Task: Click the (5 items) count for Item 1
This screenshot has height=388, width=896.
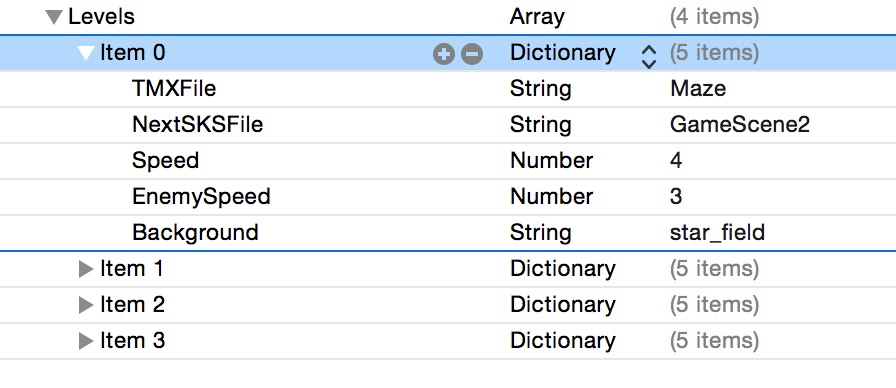Action: click(714, 269)
